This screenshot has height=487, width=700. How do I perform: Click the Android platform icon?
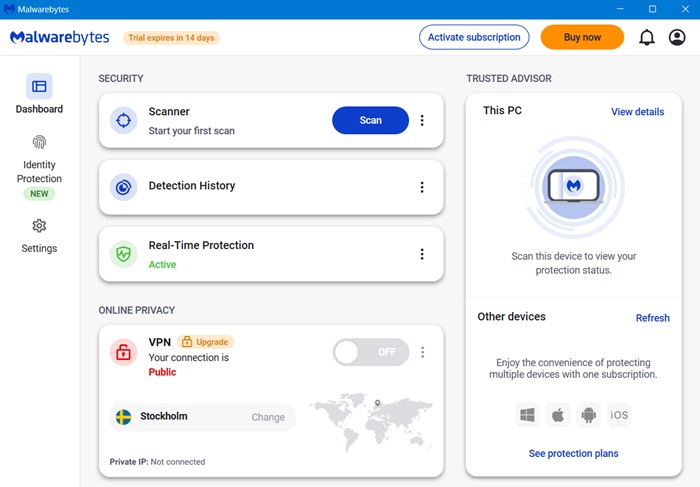pos(588,415)
